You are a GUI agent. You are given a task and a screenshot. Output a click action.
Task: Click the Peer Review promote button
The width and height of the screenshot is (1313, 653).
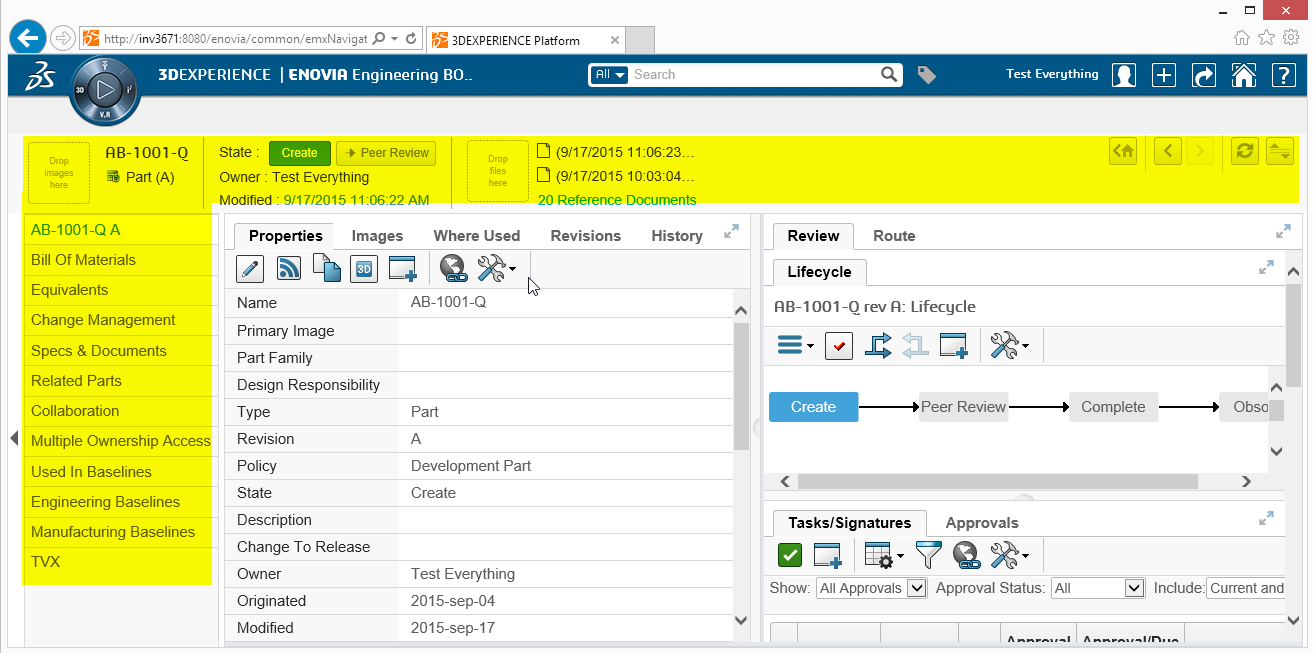point(385,153)
